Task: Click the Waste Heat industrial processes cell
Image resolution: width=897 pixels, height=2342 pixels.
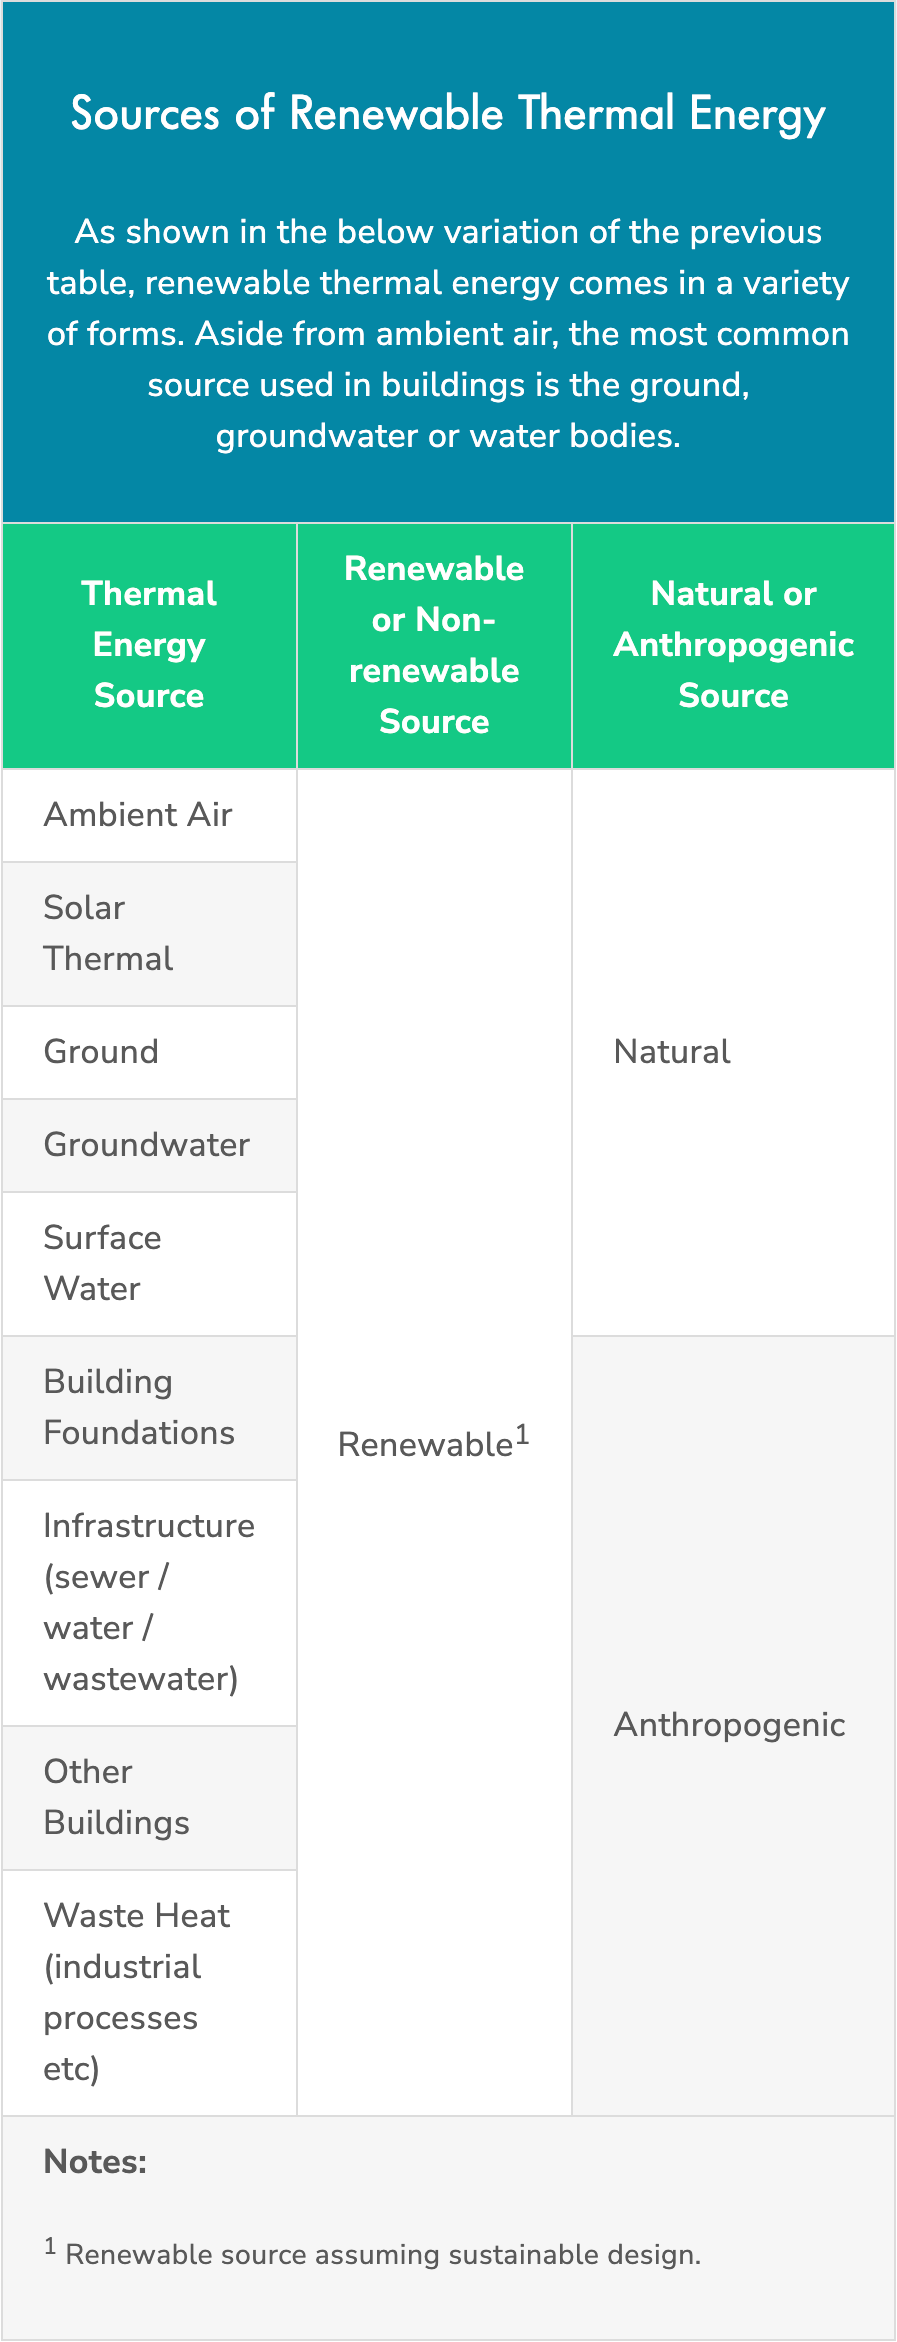Action: point(149,1992)
